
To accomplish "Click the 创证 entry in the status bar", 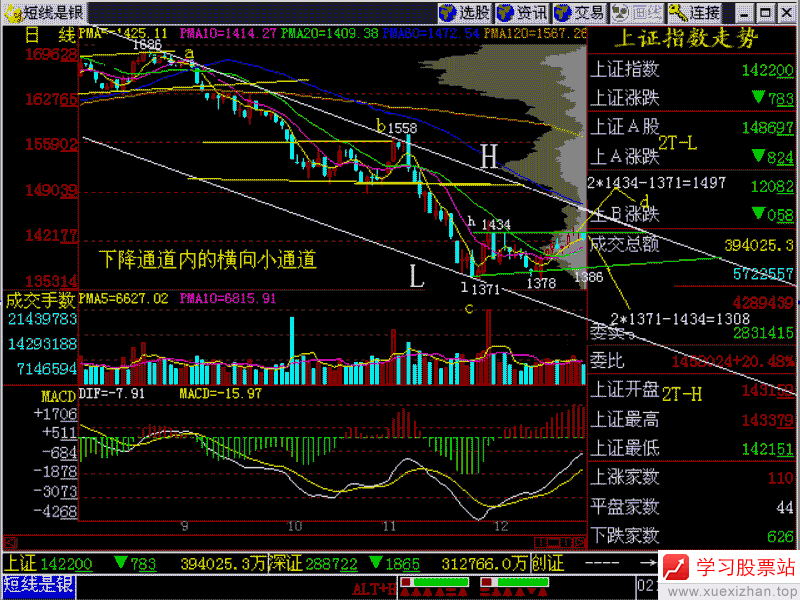I will (x=548, y=564).
